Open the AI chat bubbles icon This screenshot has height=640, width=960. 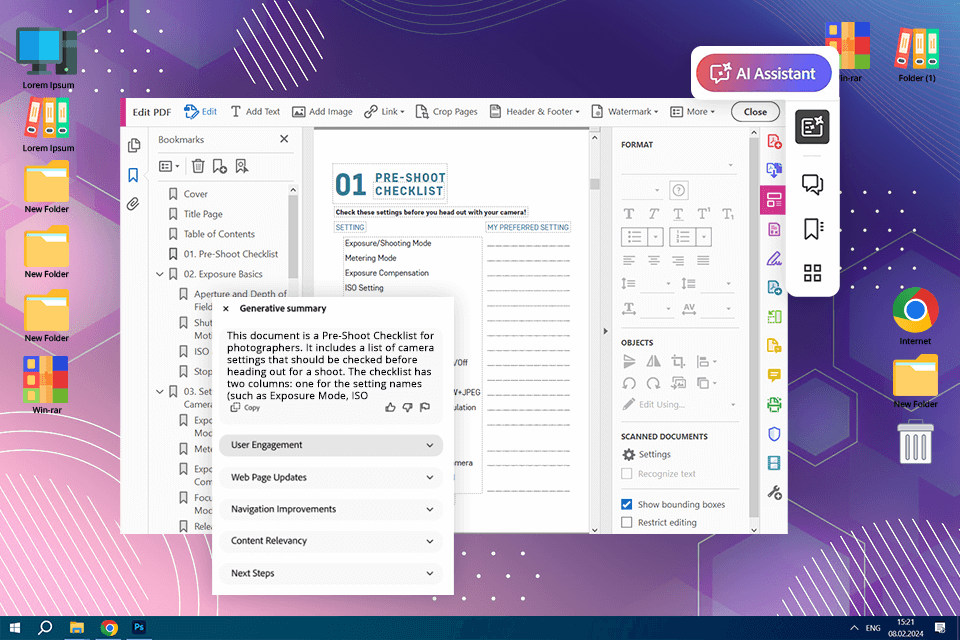(812, 184)
